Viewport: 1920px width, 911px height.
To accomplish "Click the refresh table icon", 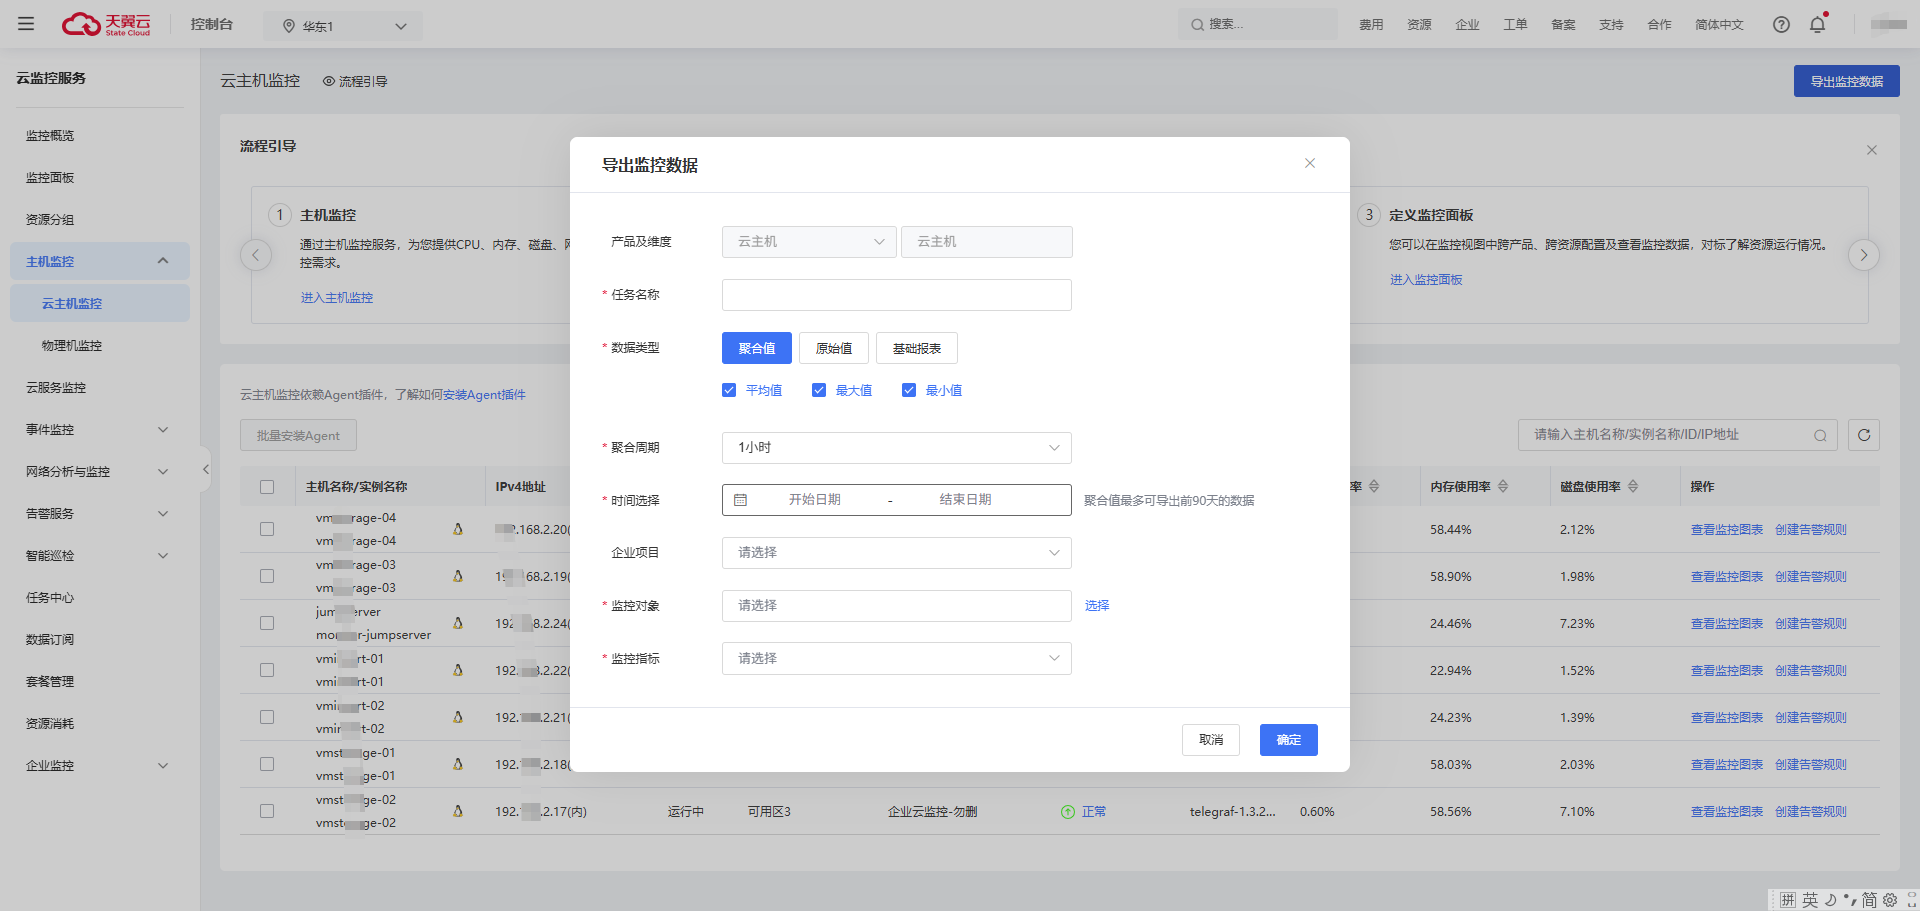I will pyautogui.click(x=1864, y=435).
